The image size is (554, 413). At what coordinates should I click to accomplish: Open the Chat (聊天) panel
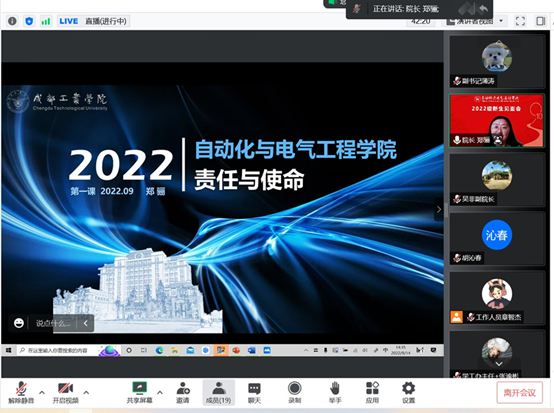tap(254, 393)
